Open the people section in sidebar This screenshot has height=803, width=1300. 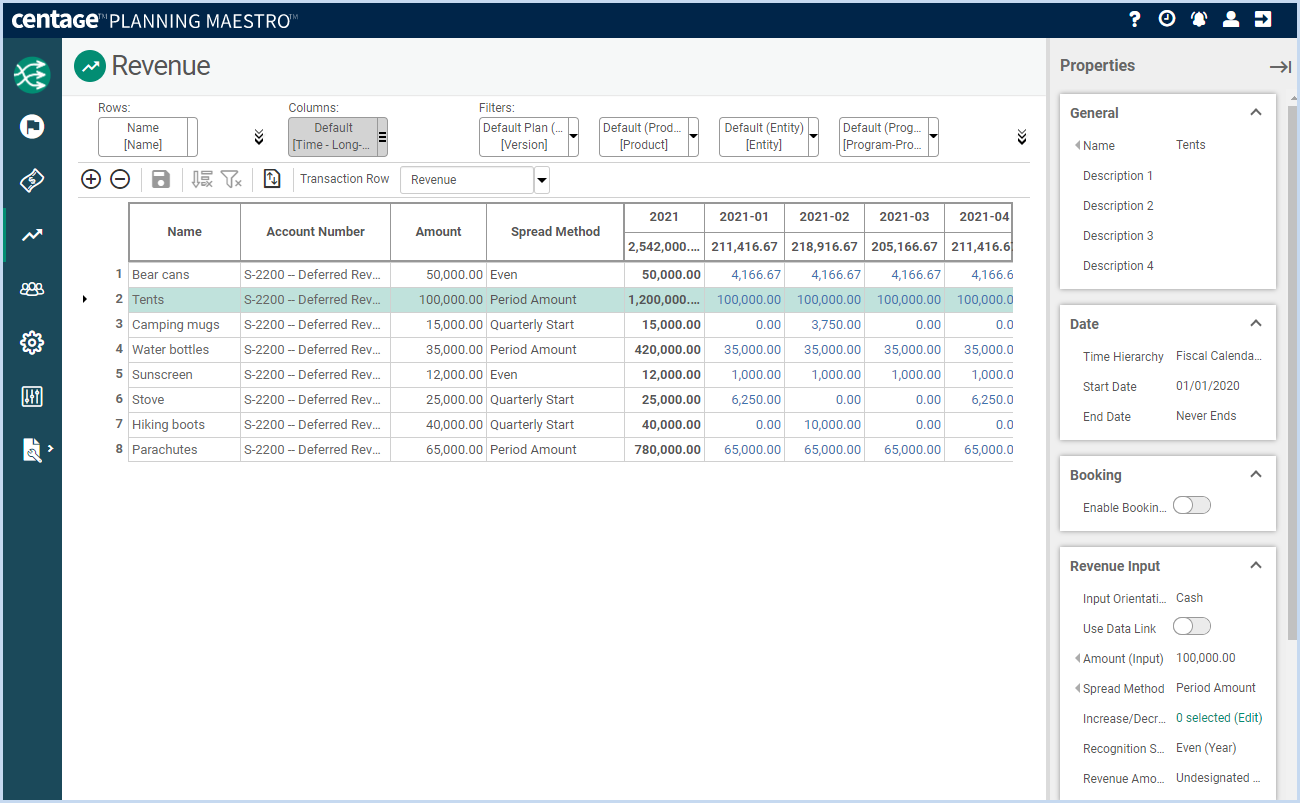point(32,289)
